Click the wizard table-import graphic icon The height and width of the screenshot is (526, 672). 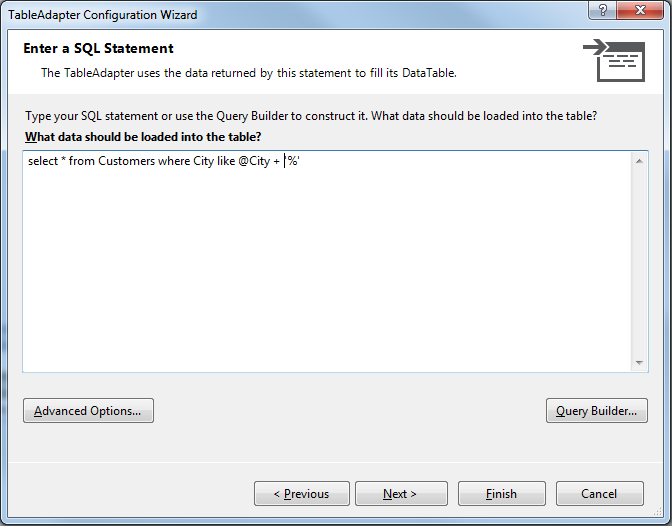(614, 60)
